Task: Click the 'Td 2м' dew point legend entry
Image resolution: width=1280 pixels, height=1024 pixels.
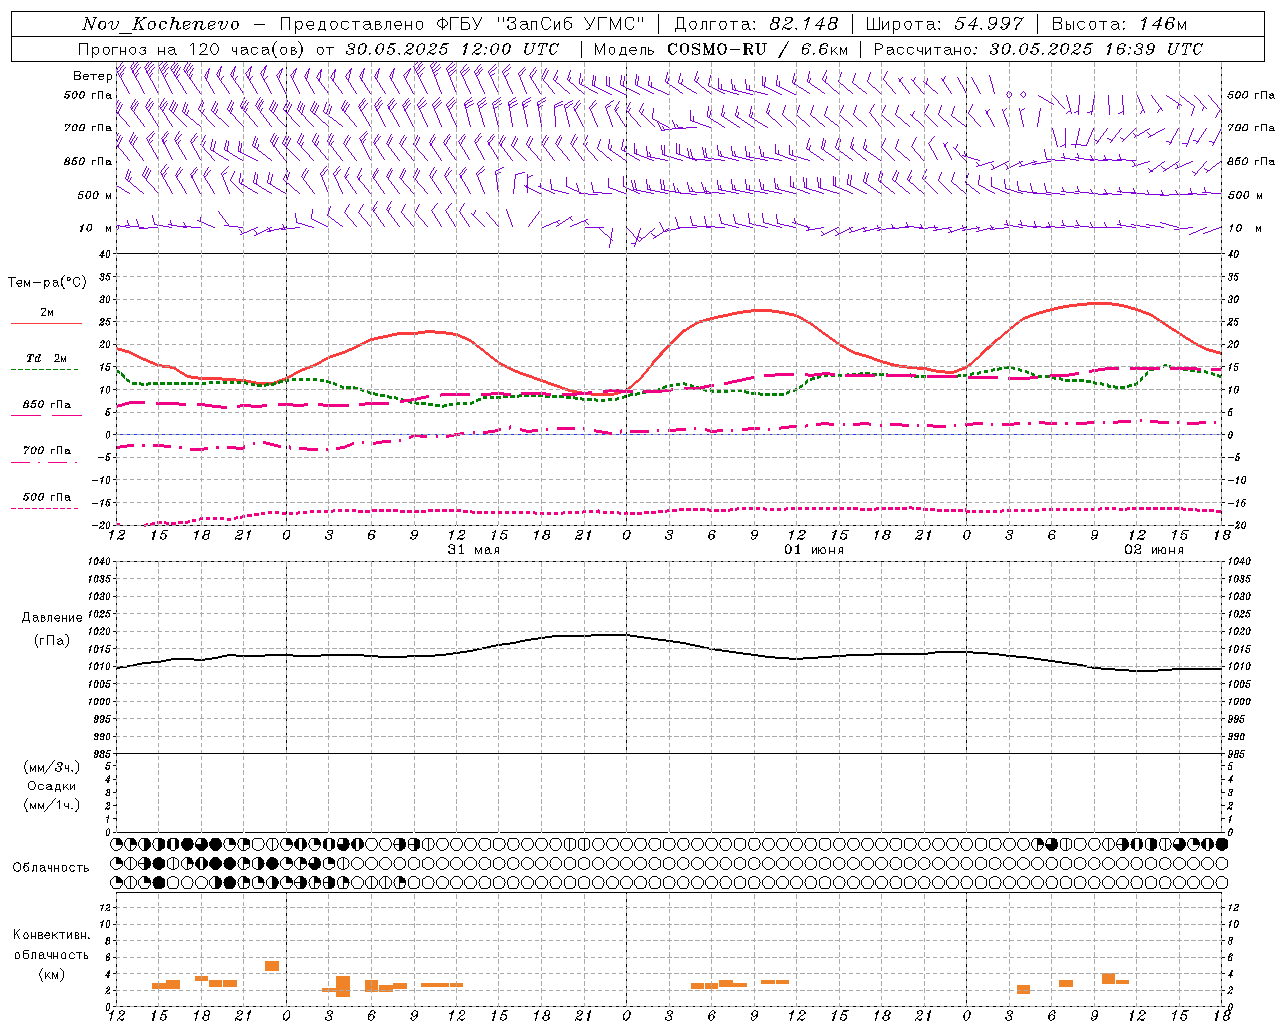Action: click(47, 358)
